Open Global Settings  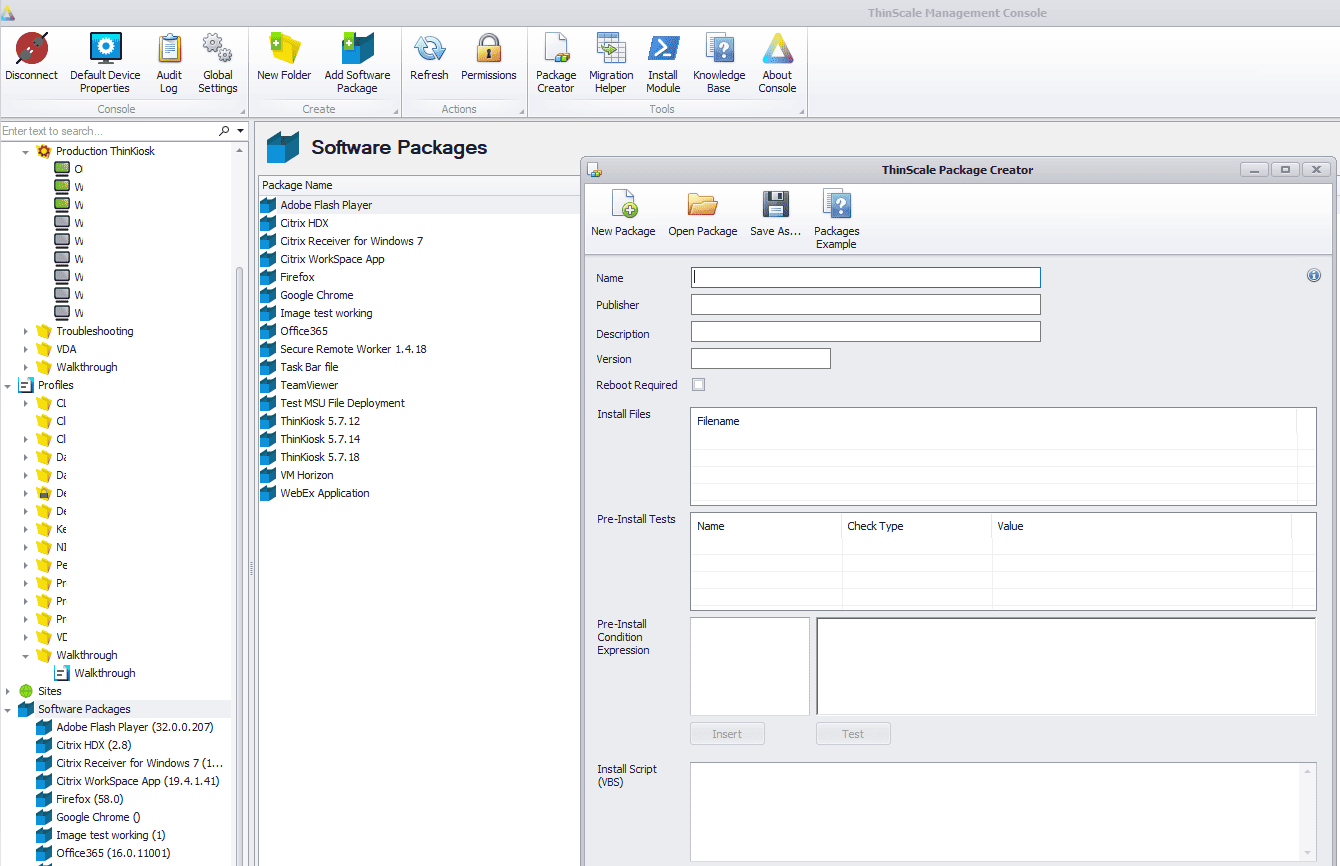(x=217, y=63)
